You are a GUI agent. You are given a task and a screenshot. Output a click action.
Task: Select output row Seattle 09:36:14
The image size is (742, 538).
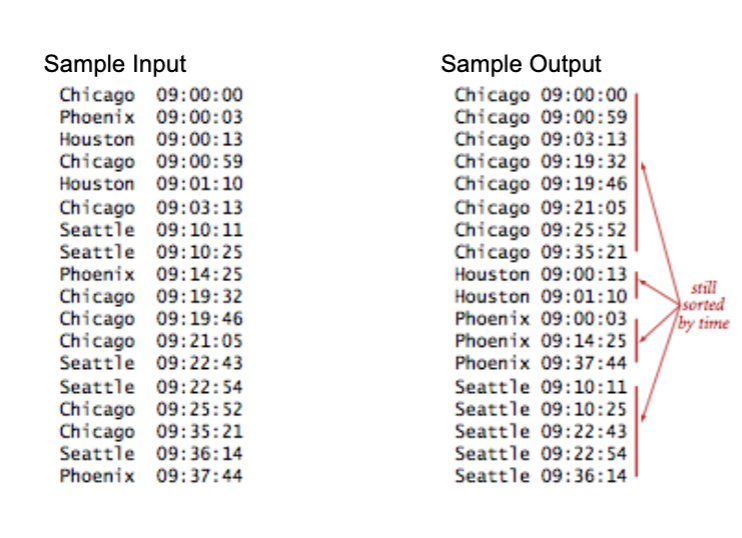[x=541, y=476]
